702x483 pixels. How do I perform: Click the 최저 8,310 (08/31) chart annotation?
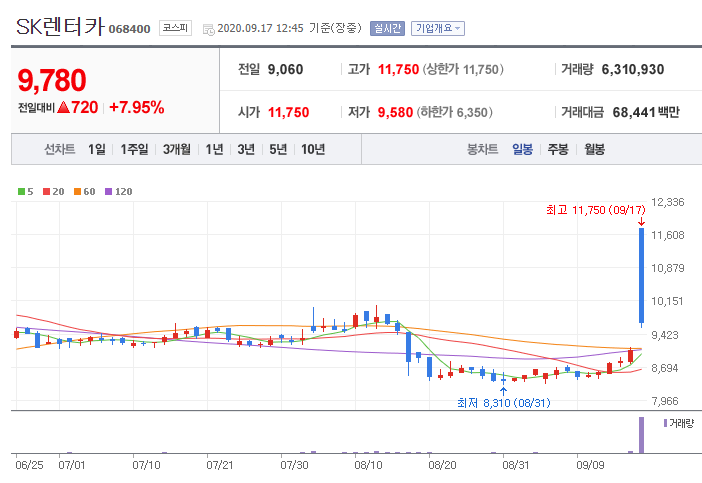pos(504,403)
